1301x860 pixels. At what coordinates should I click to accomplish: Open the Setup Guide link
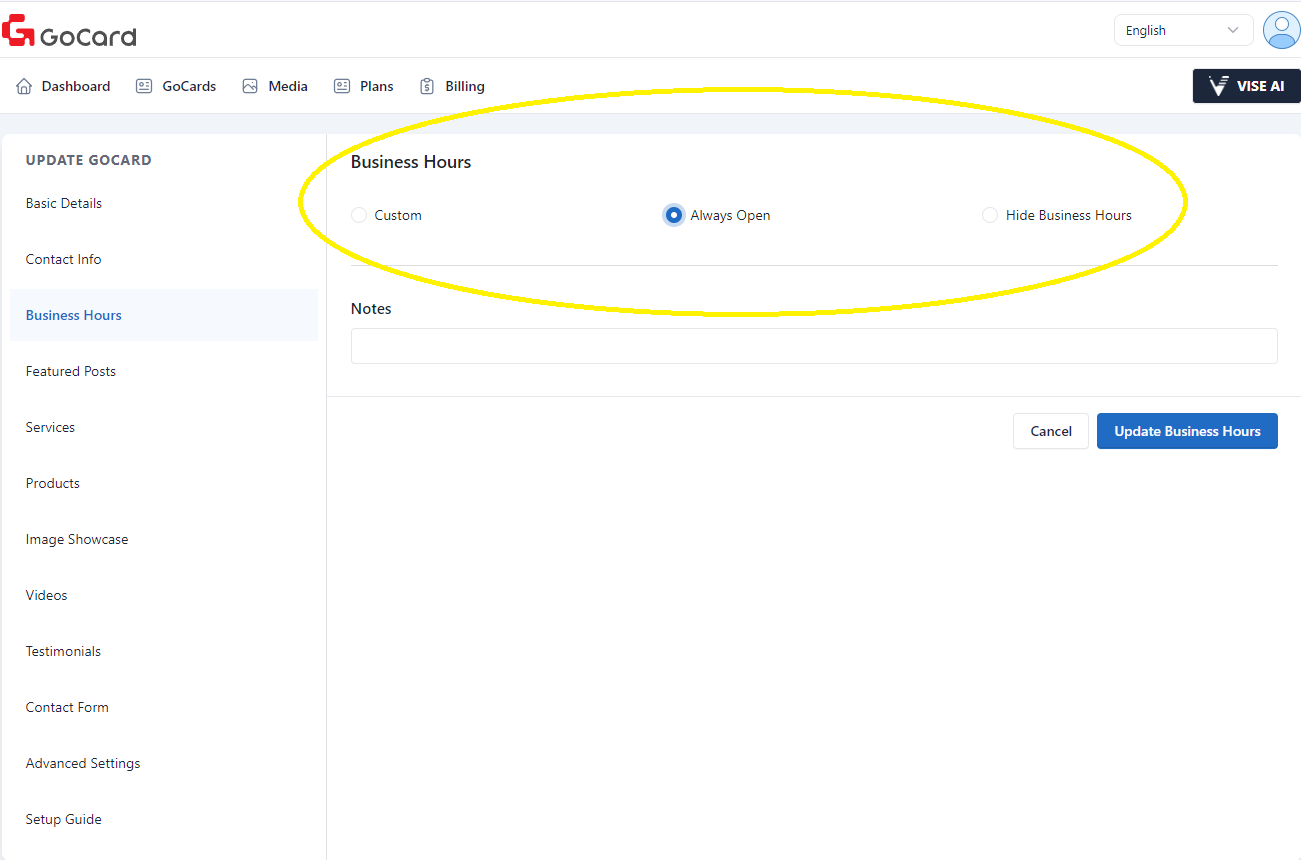click(x=64, y=819)
